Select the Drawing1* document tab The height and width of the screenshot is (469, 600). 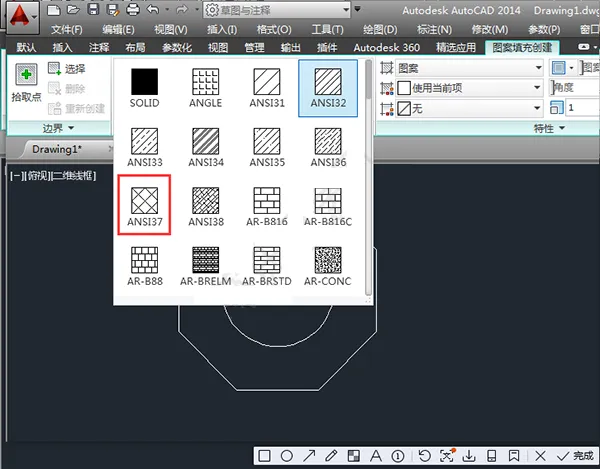(x=57, y=149)
